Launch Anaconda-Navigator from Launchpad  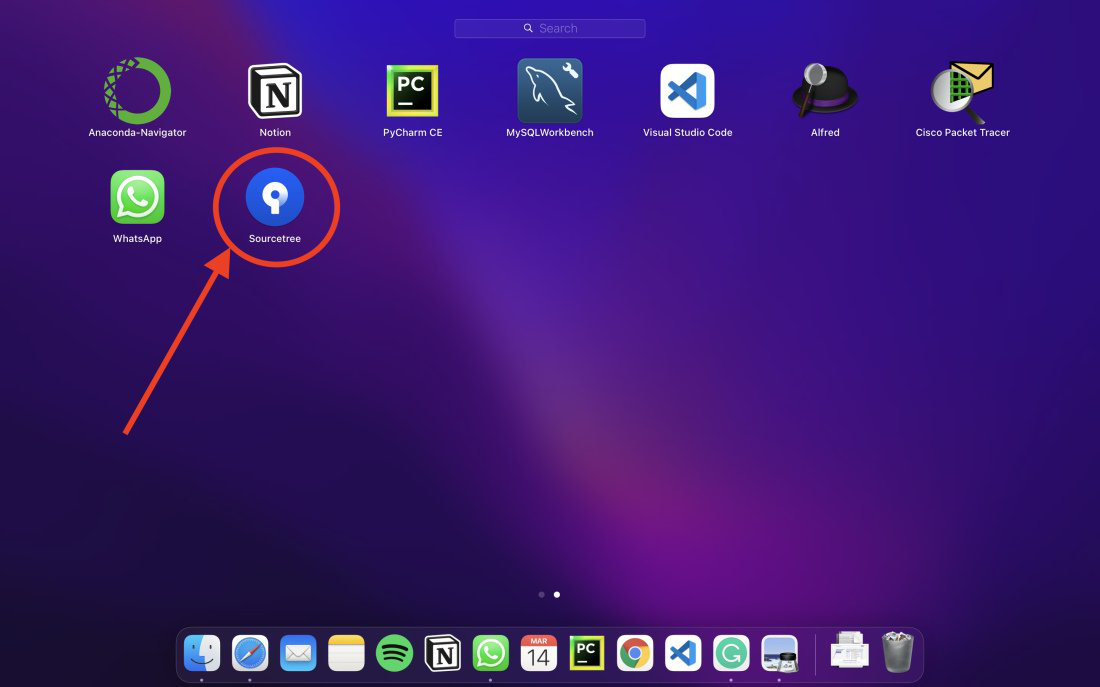[138, 91]
